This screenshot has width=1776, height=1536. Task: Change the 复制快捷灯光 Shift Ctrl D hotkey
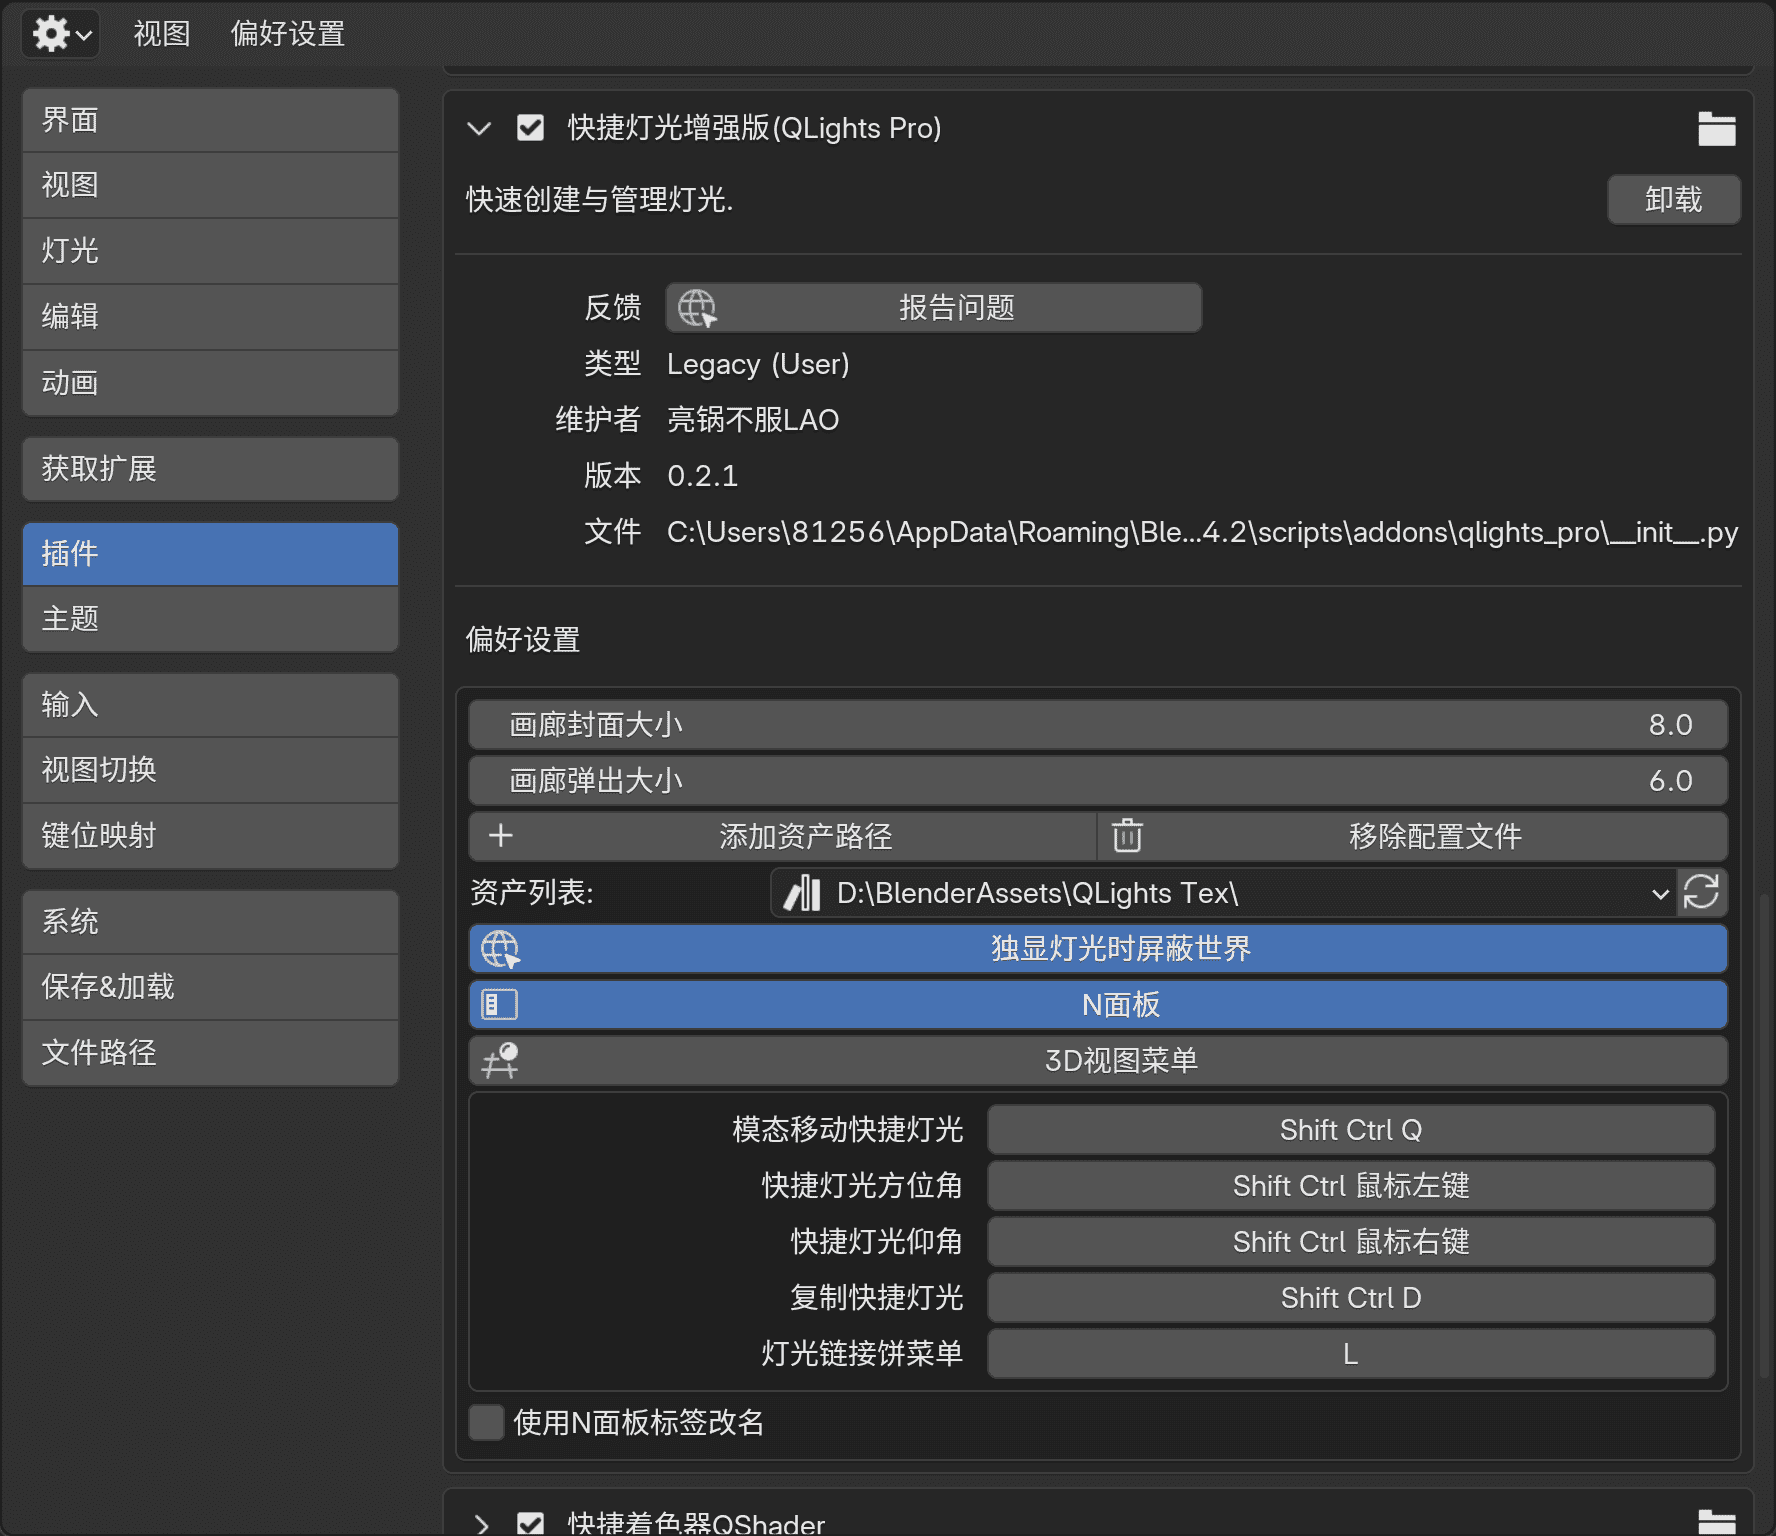pyautogui.click(x=1351, y=1298)
